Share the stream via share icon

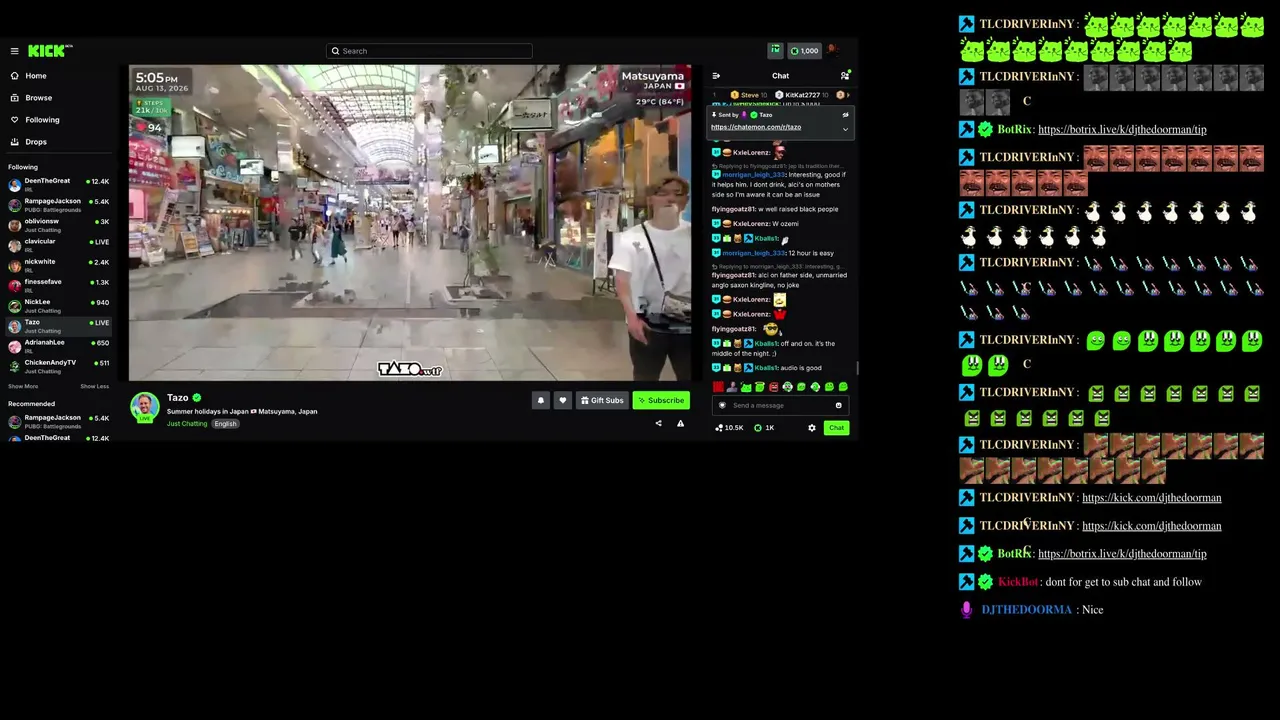pos(658,424)
